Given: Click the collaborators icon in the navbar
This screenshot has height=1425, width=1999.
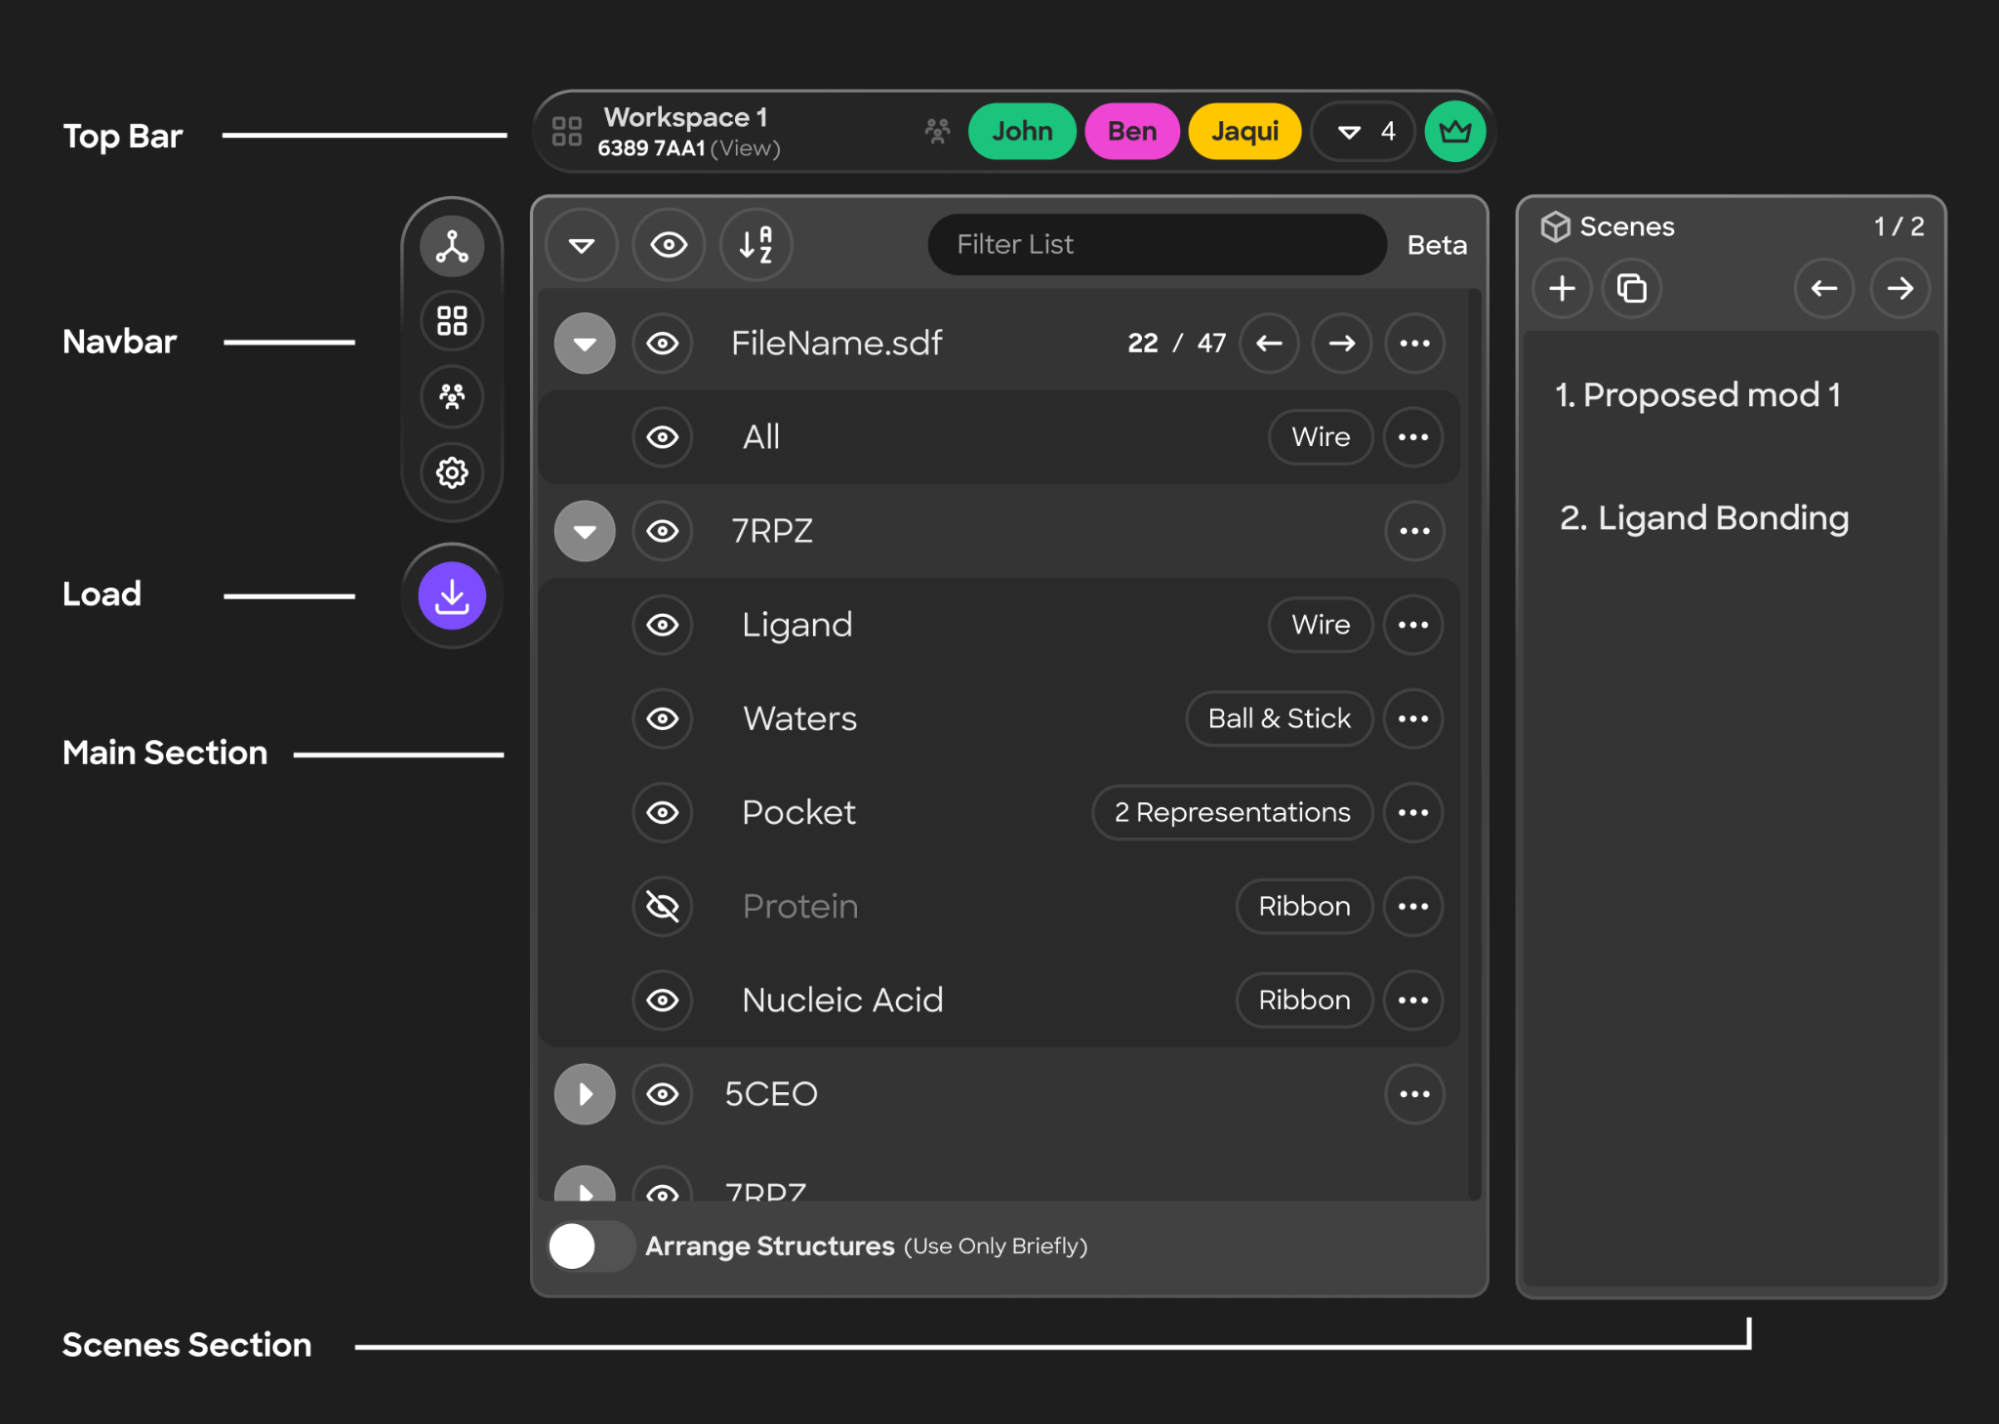Looking at the screenshot, I should click(451, 397).
